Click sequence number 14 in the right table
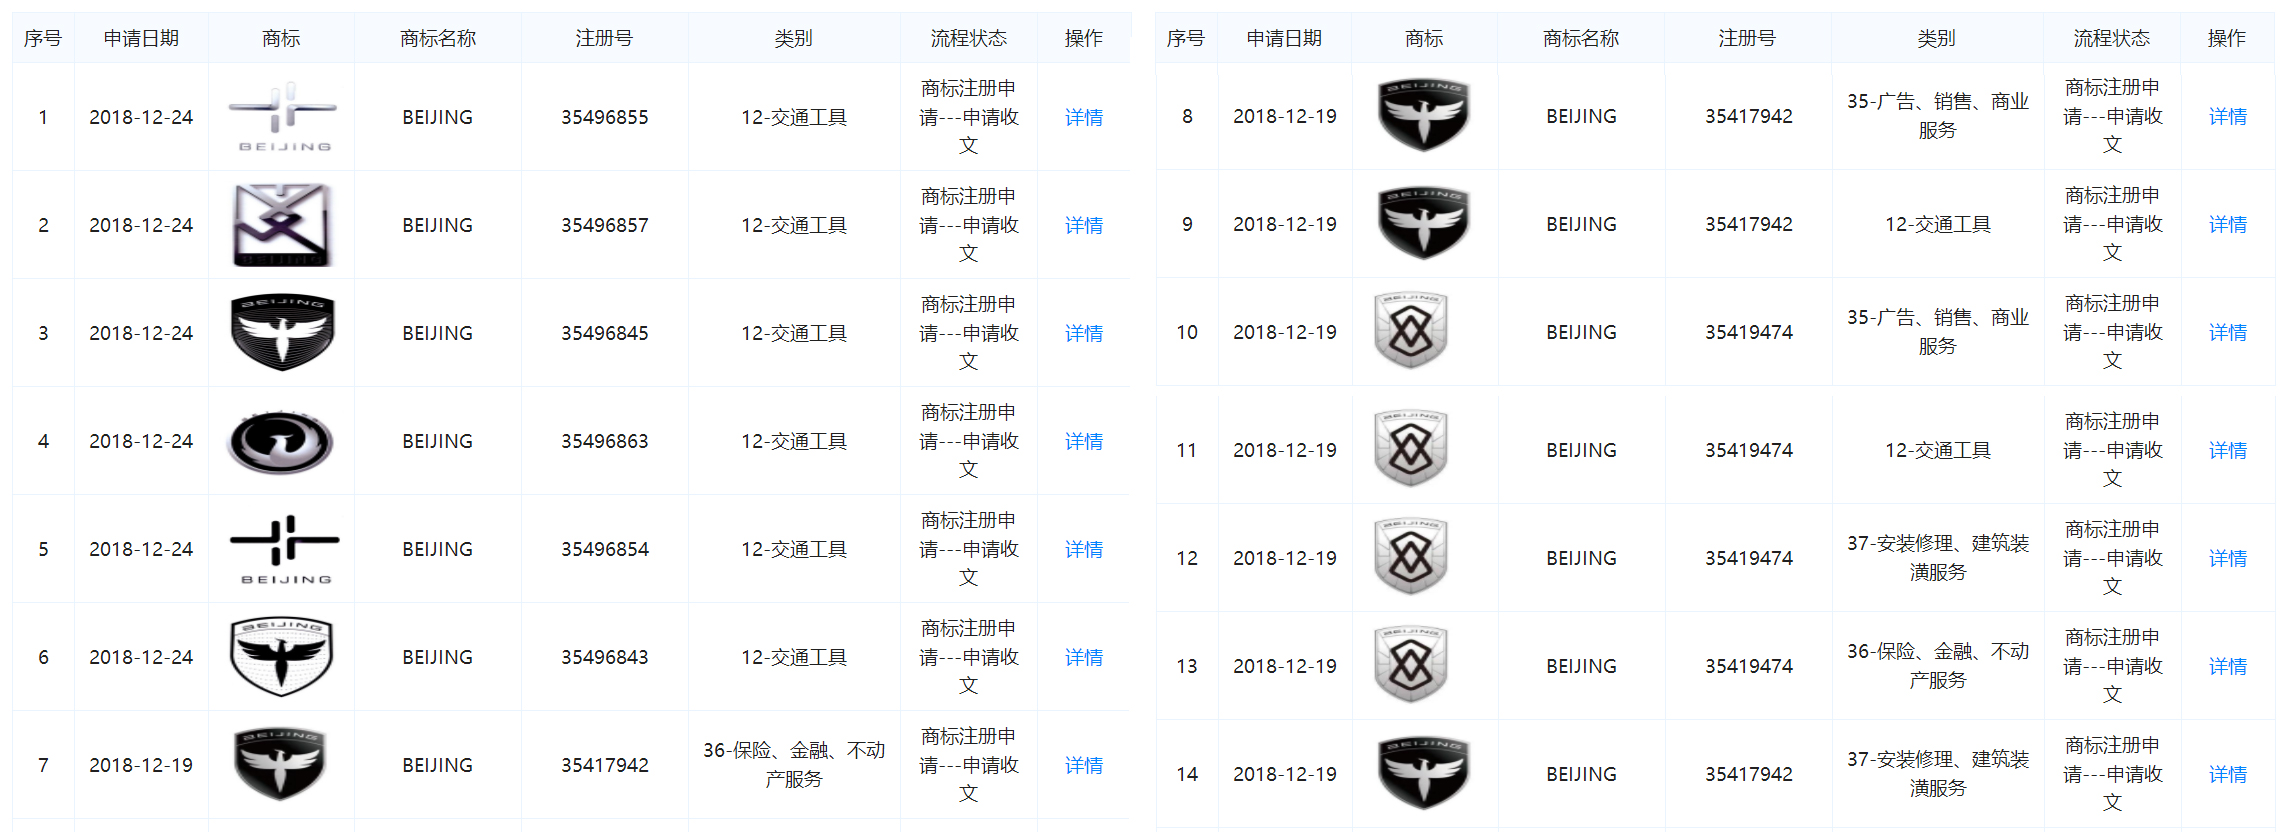2286x832 pixels. coord(1186,774)
